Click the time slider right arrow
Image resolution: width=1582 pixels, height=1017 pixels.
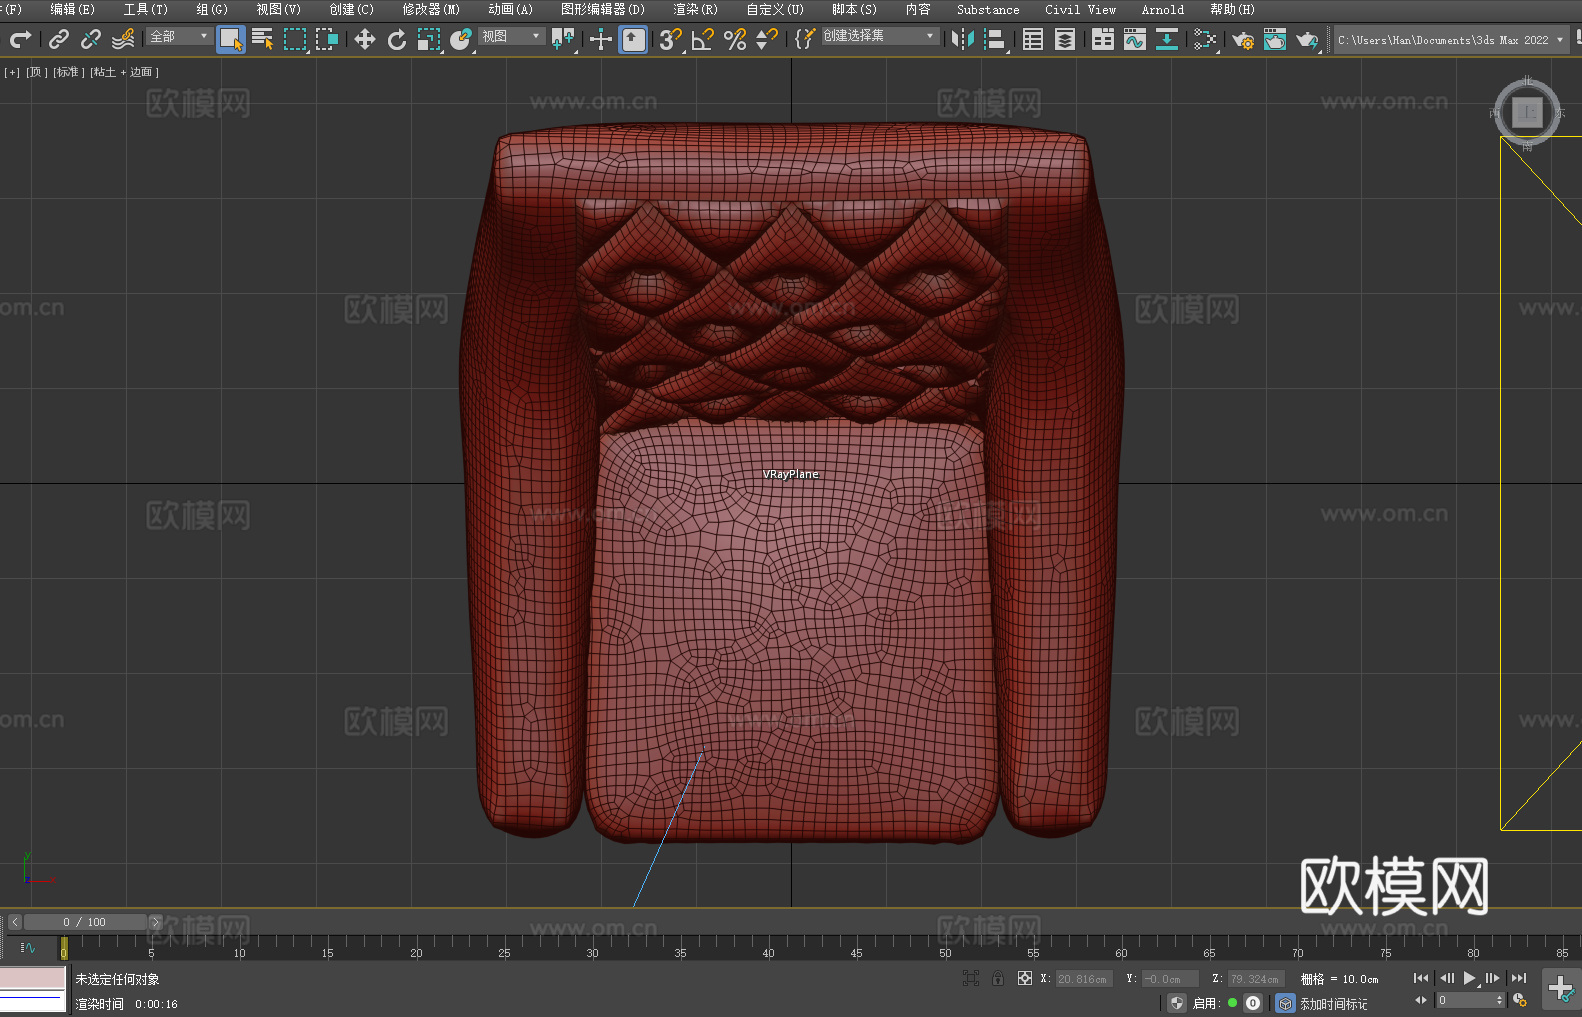point(155,922)
